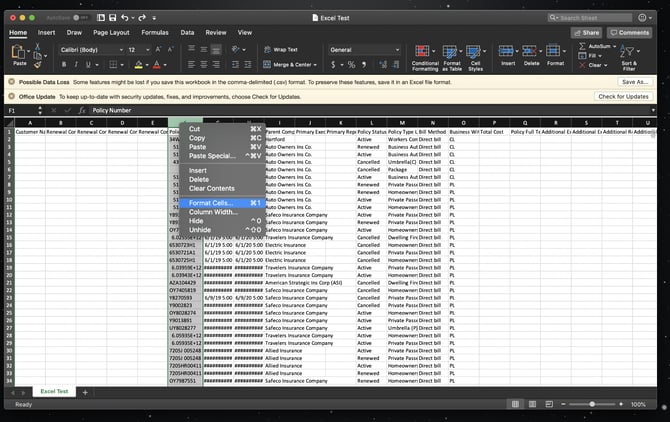Expand the borders dropdown arrow
Screen dimensions: 670x422
point(122,65)
